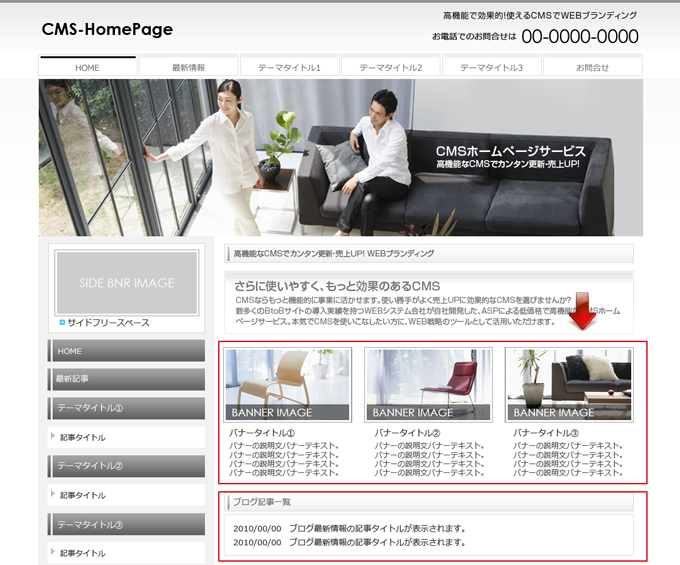The height and width of the screenshot is (565, 680).
Task: Switch to the 最新情報 navigation tab
Action: (x=188, y=67)
